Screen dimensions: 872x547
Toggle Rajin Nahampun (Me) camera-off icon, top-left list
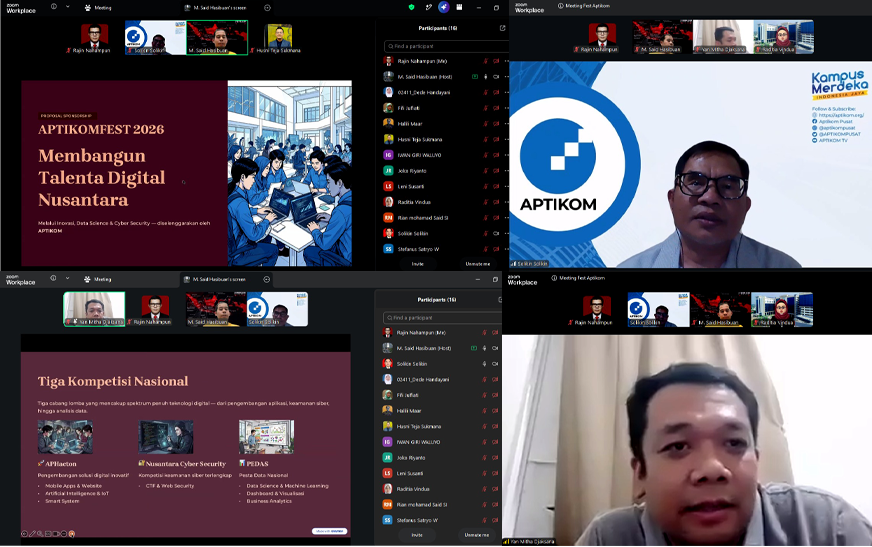496,61
